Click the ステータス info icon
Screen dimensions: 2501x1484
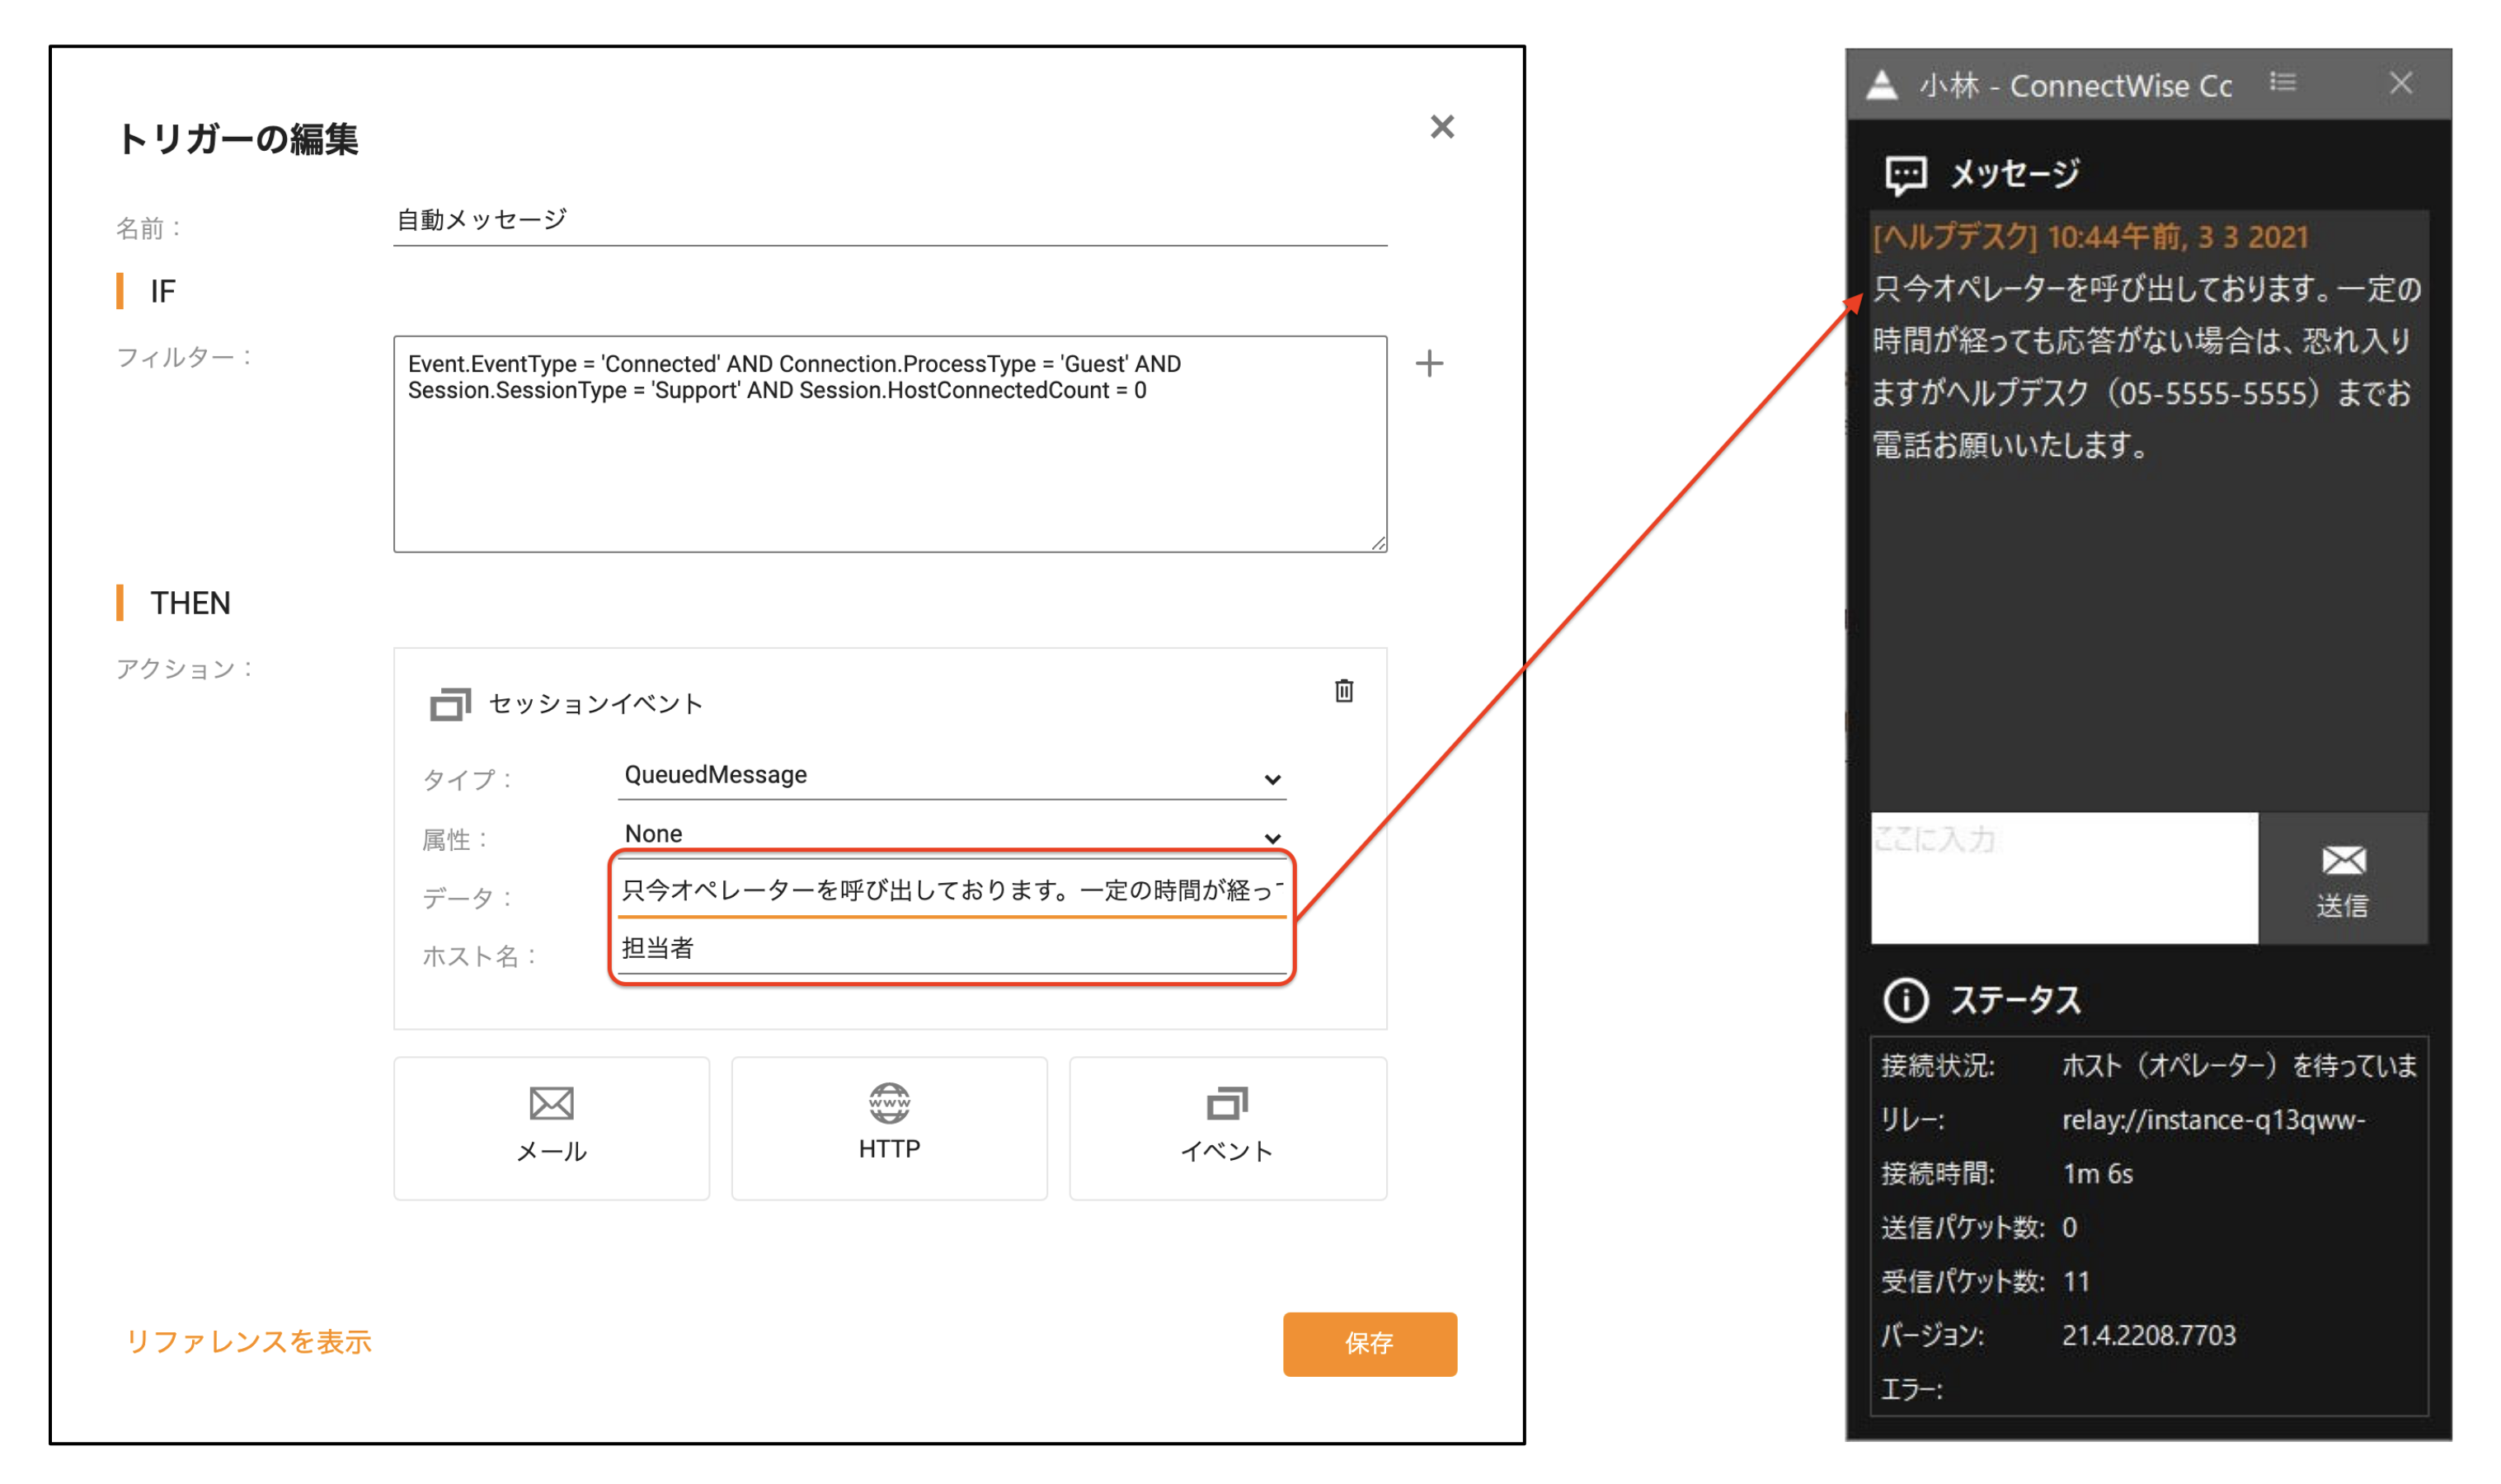pyautogui.click(x=1905, y=1000)
